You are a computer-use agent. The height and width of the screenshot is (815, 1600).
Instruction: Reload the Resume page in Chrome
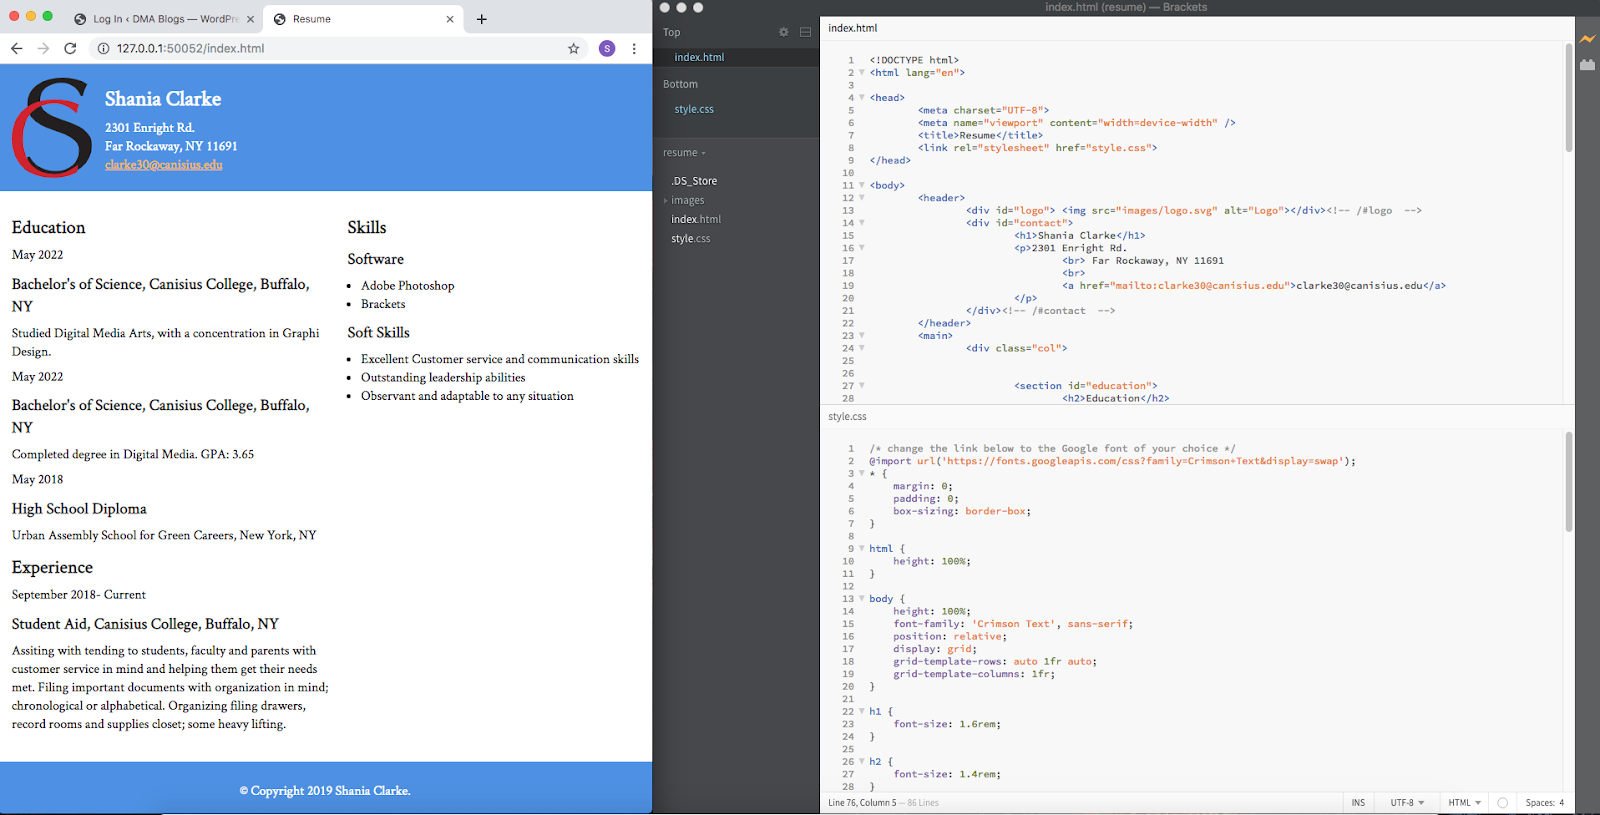pyautogui.click(x=70, y=48)
